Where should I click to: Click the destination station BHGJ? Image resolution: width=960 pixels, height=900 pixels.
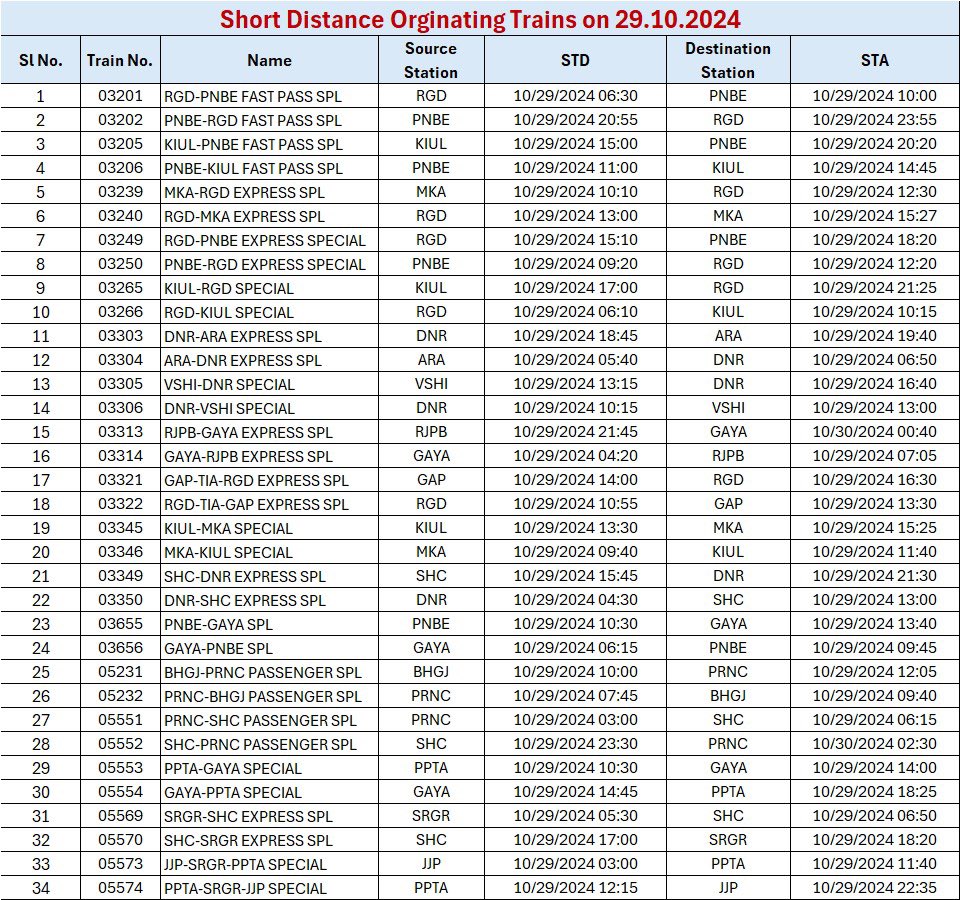(728, 696)
